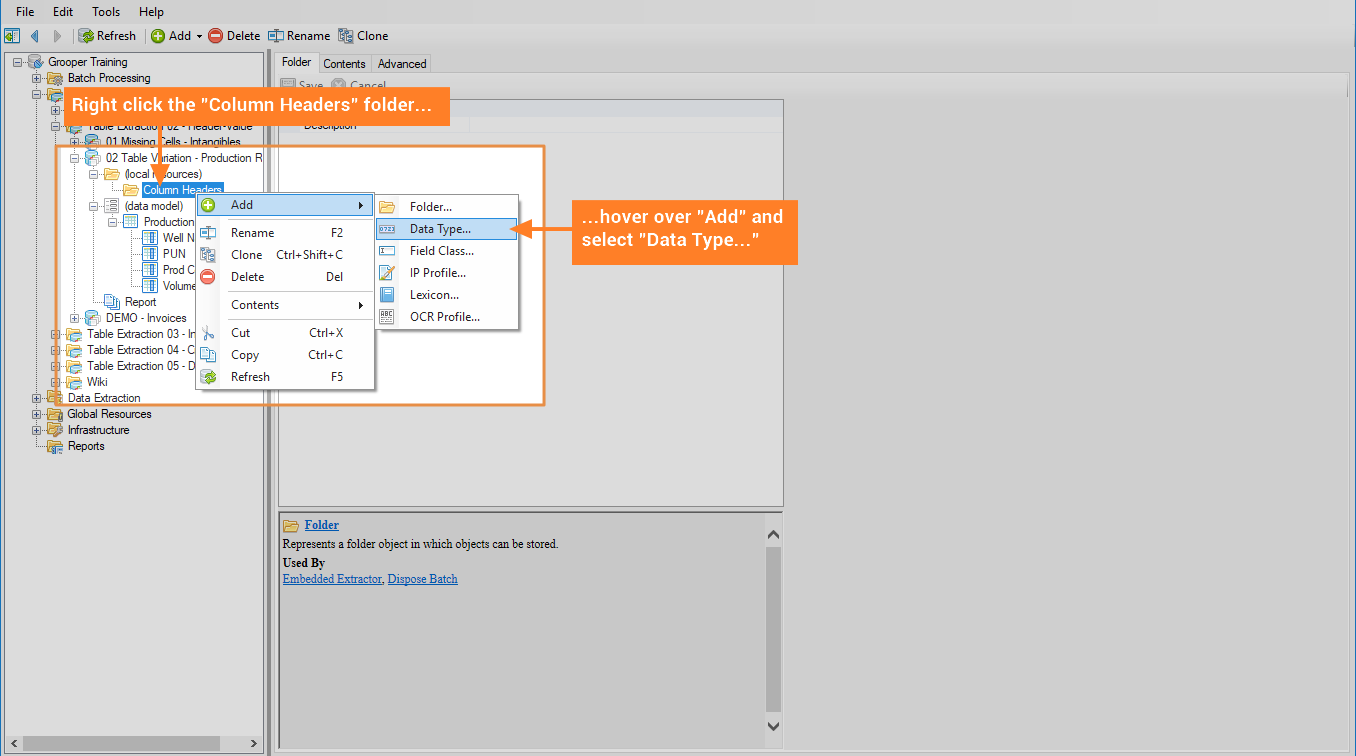This screenshot has height=756, width=1356.
Task: Click the Clone toolbar button
Action: pyautogui.click(x=363, y=36)
